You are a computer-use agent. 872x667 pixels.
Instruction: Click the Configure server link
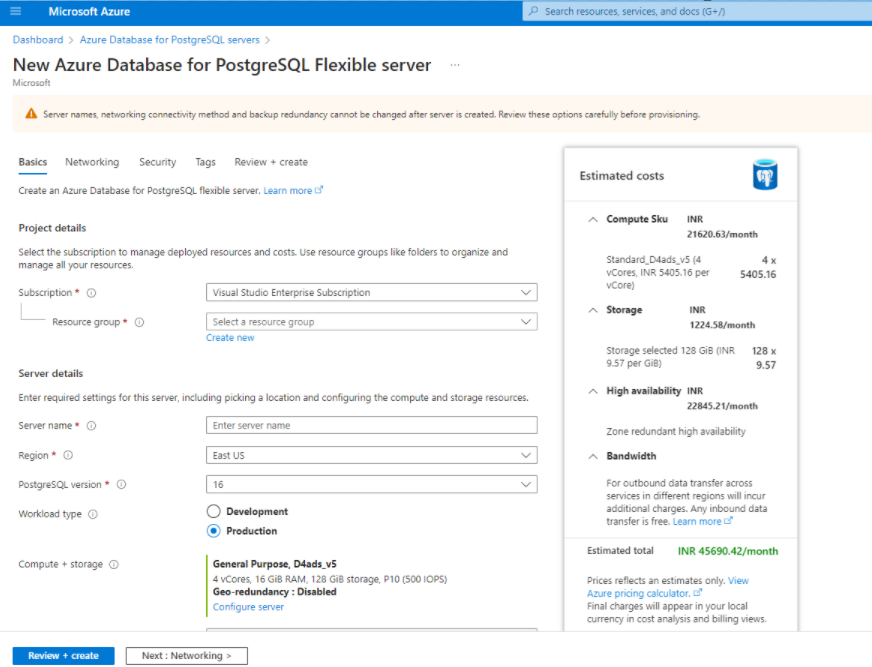point(248,607)
